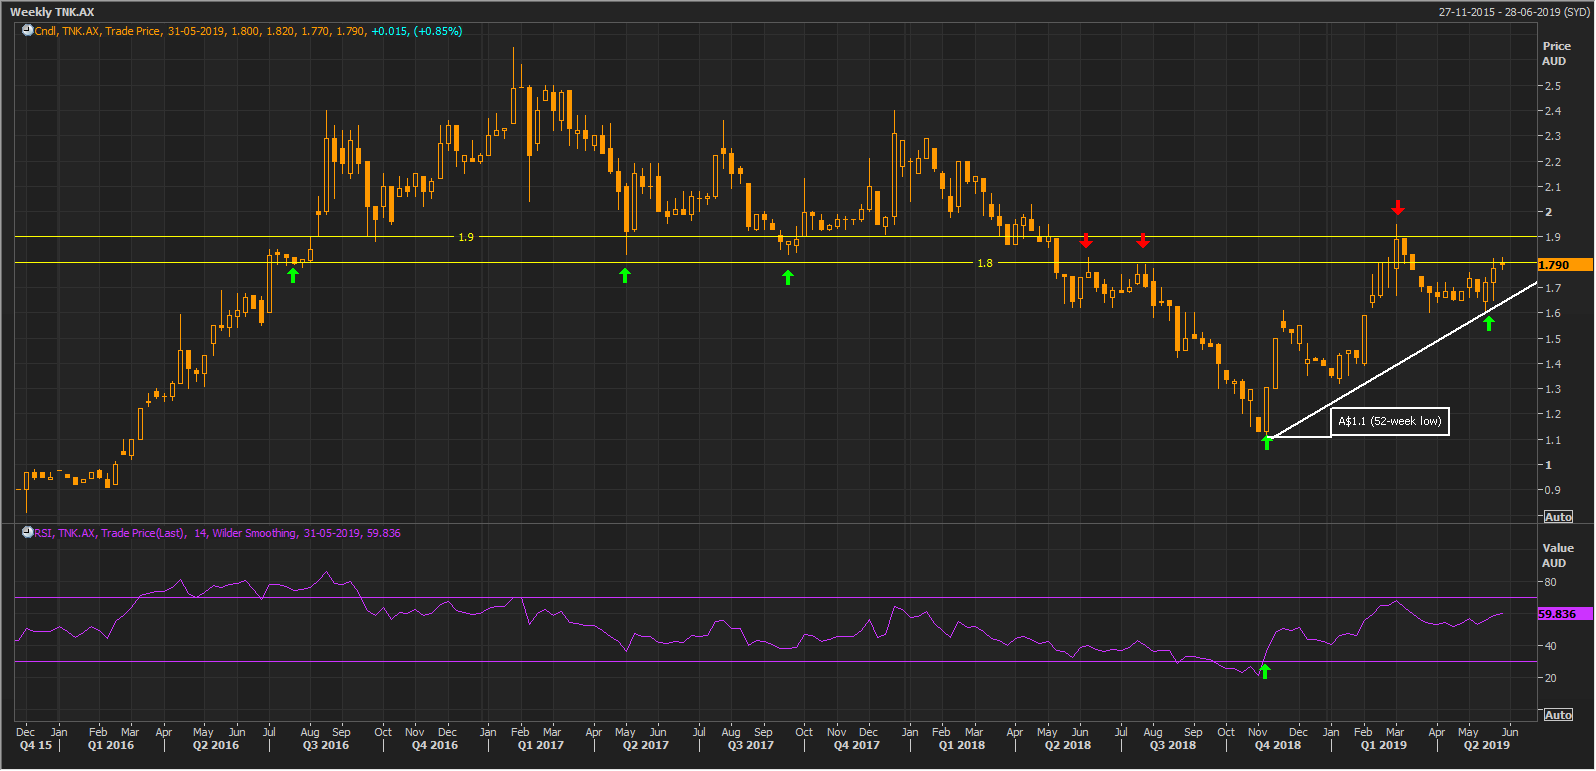Click the 2.5 price axis tick
1596x771 pixels.
pyautogui.click(x=1553, y=86)
